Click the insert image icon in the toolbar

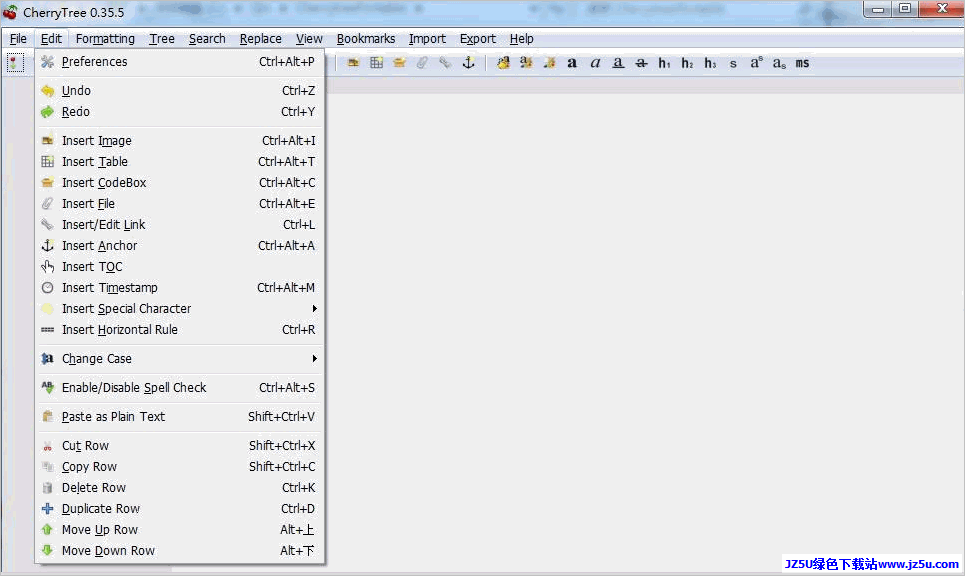point(353,63)
